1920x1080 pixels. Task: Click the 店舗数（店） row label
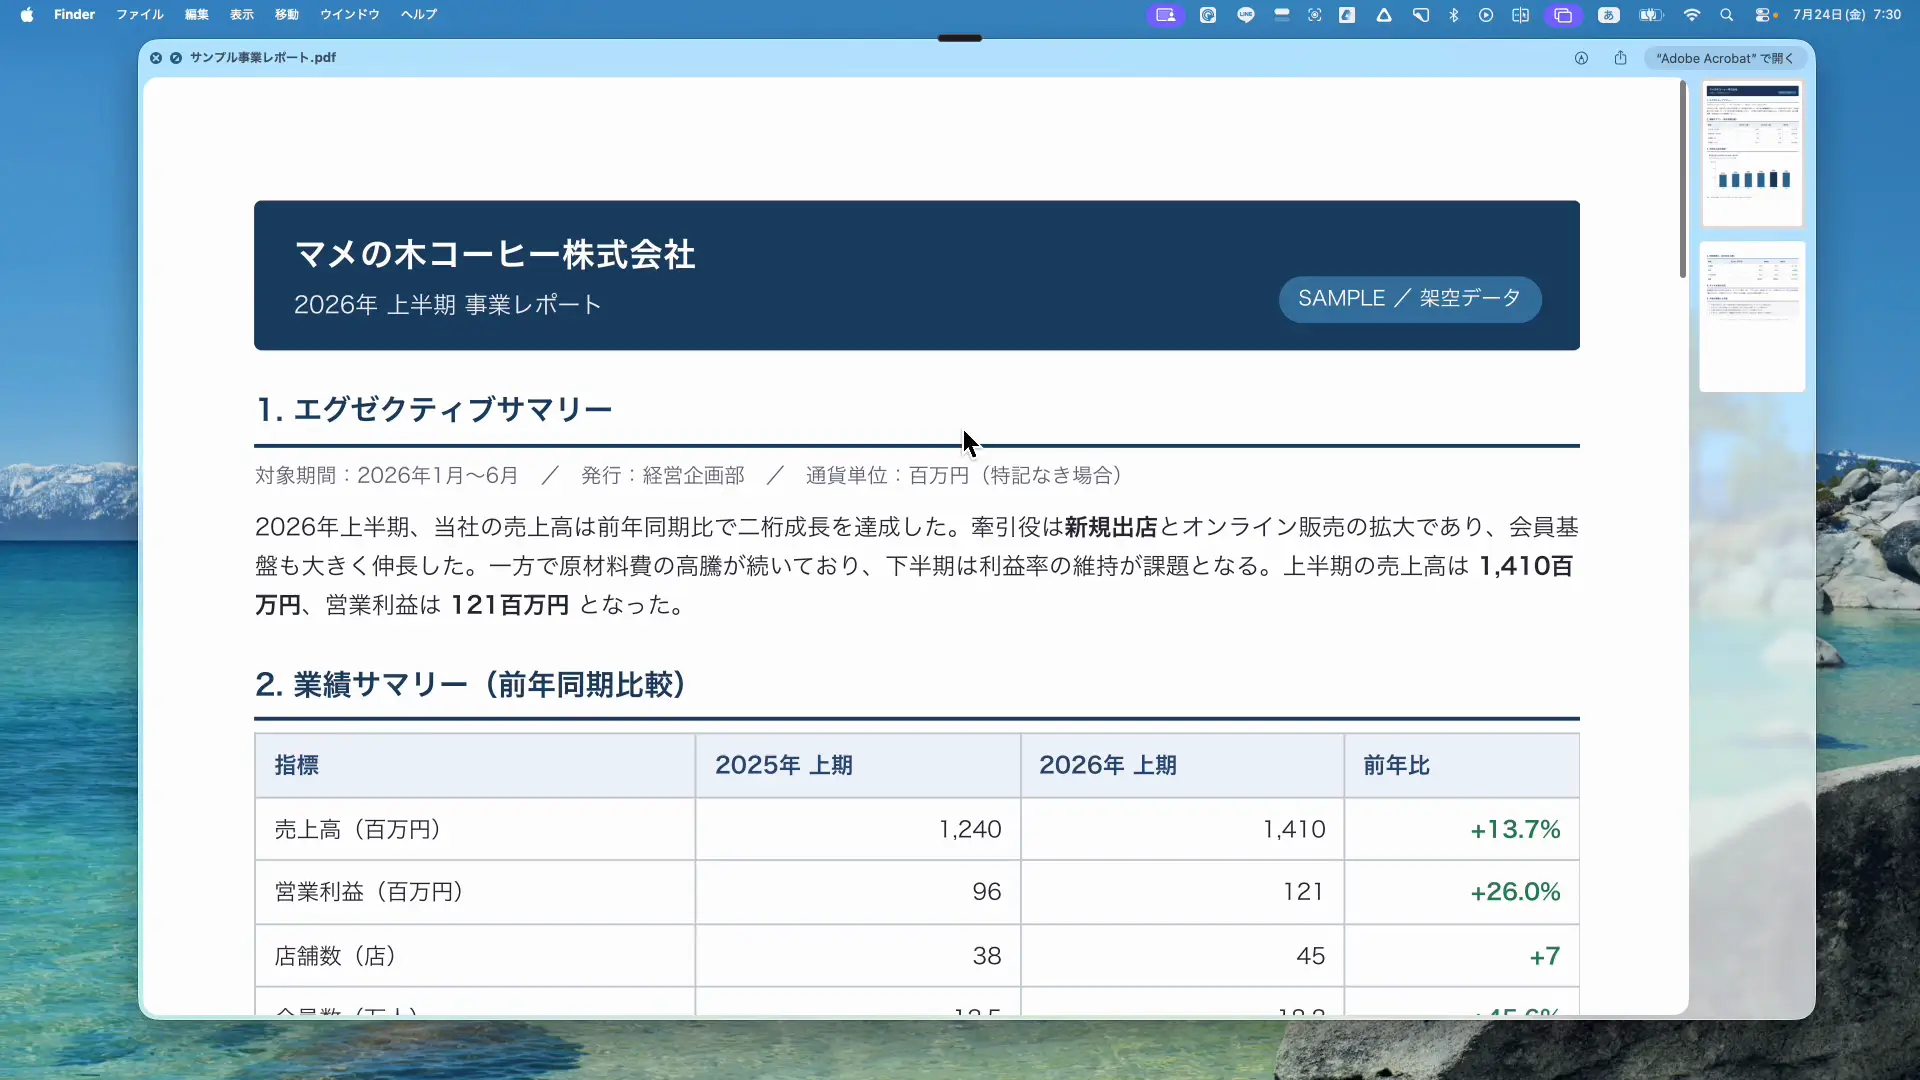click(x=335, y=956)
